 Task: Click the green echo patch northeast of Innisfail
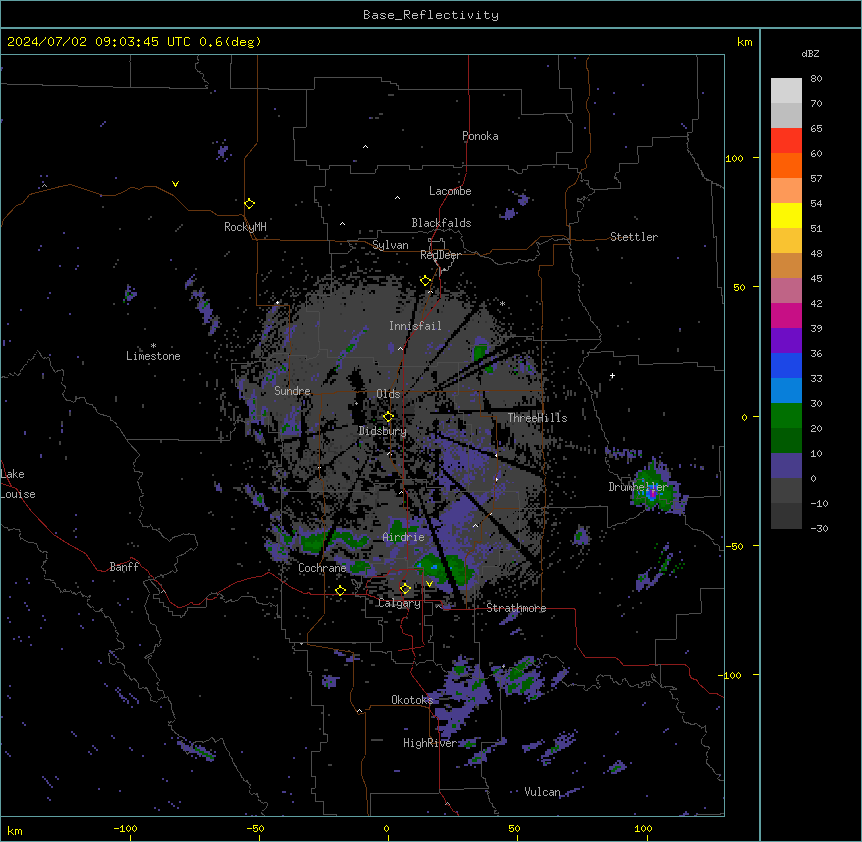tap(480, 352)
